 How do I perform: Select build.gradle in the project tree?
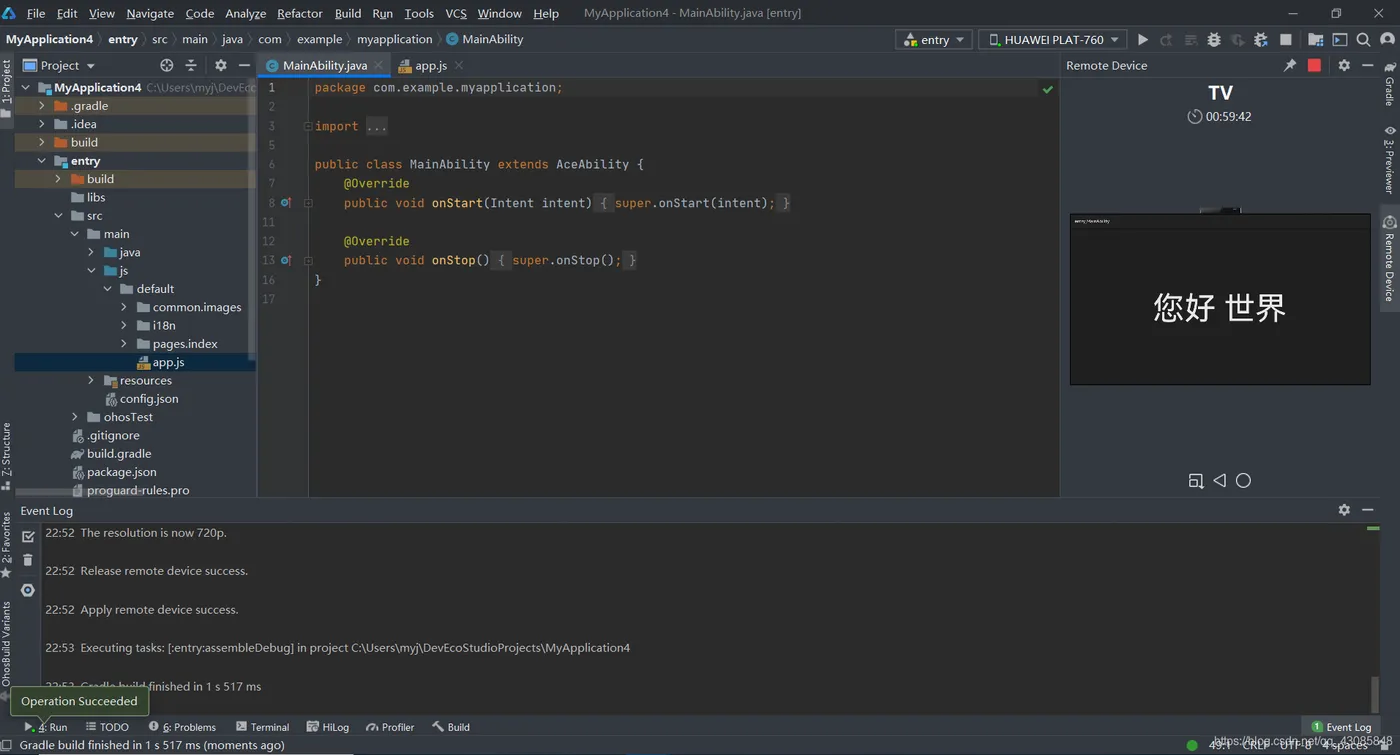point(119,454)
